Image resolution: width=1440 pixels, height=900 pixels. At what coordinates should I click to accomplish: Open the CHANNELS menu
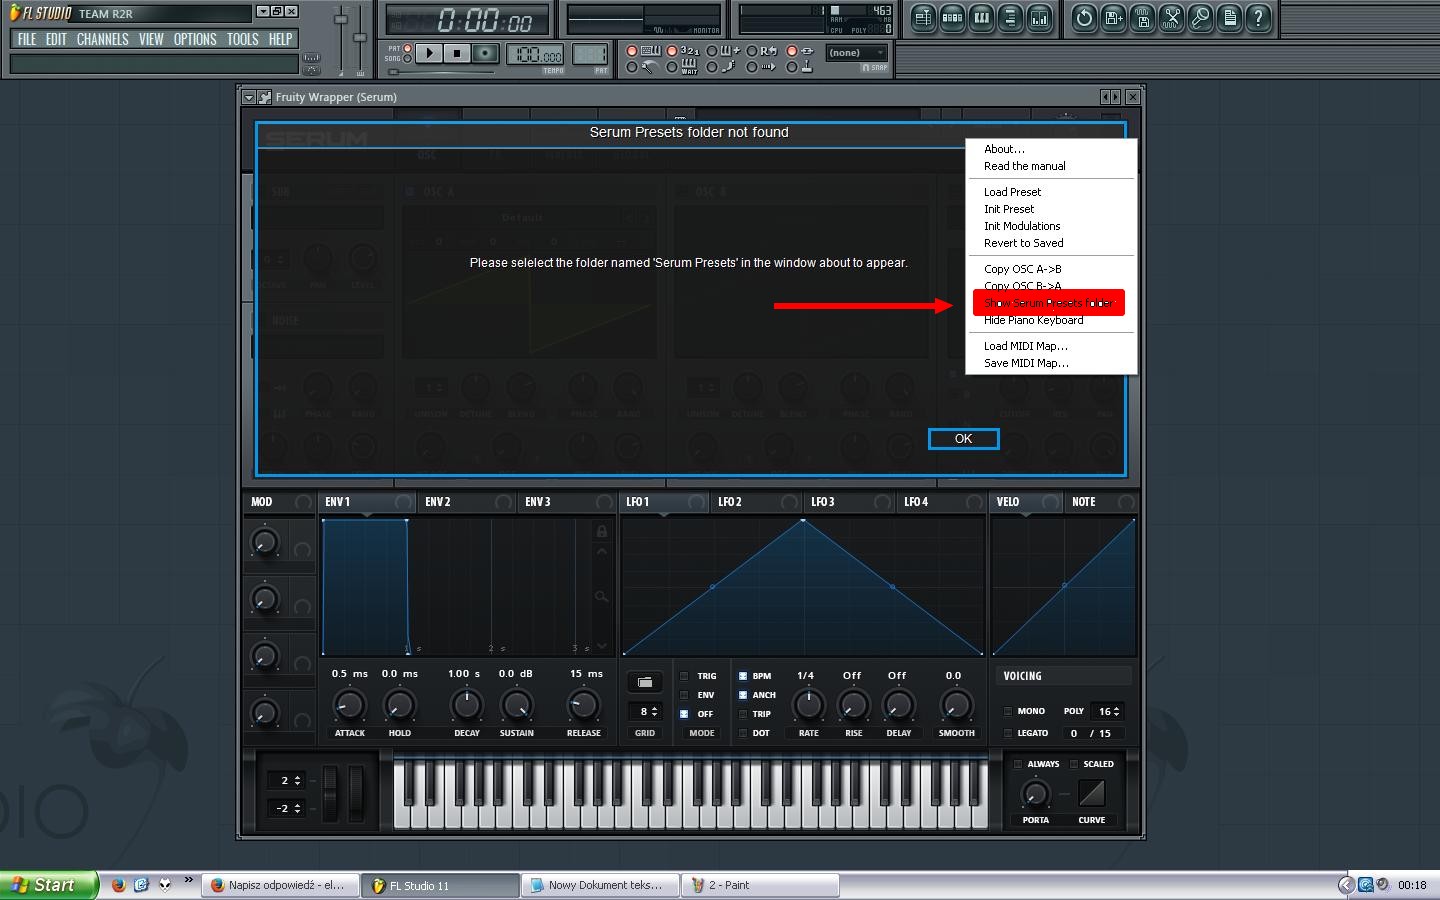point(103,39)
